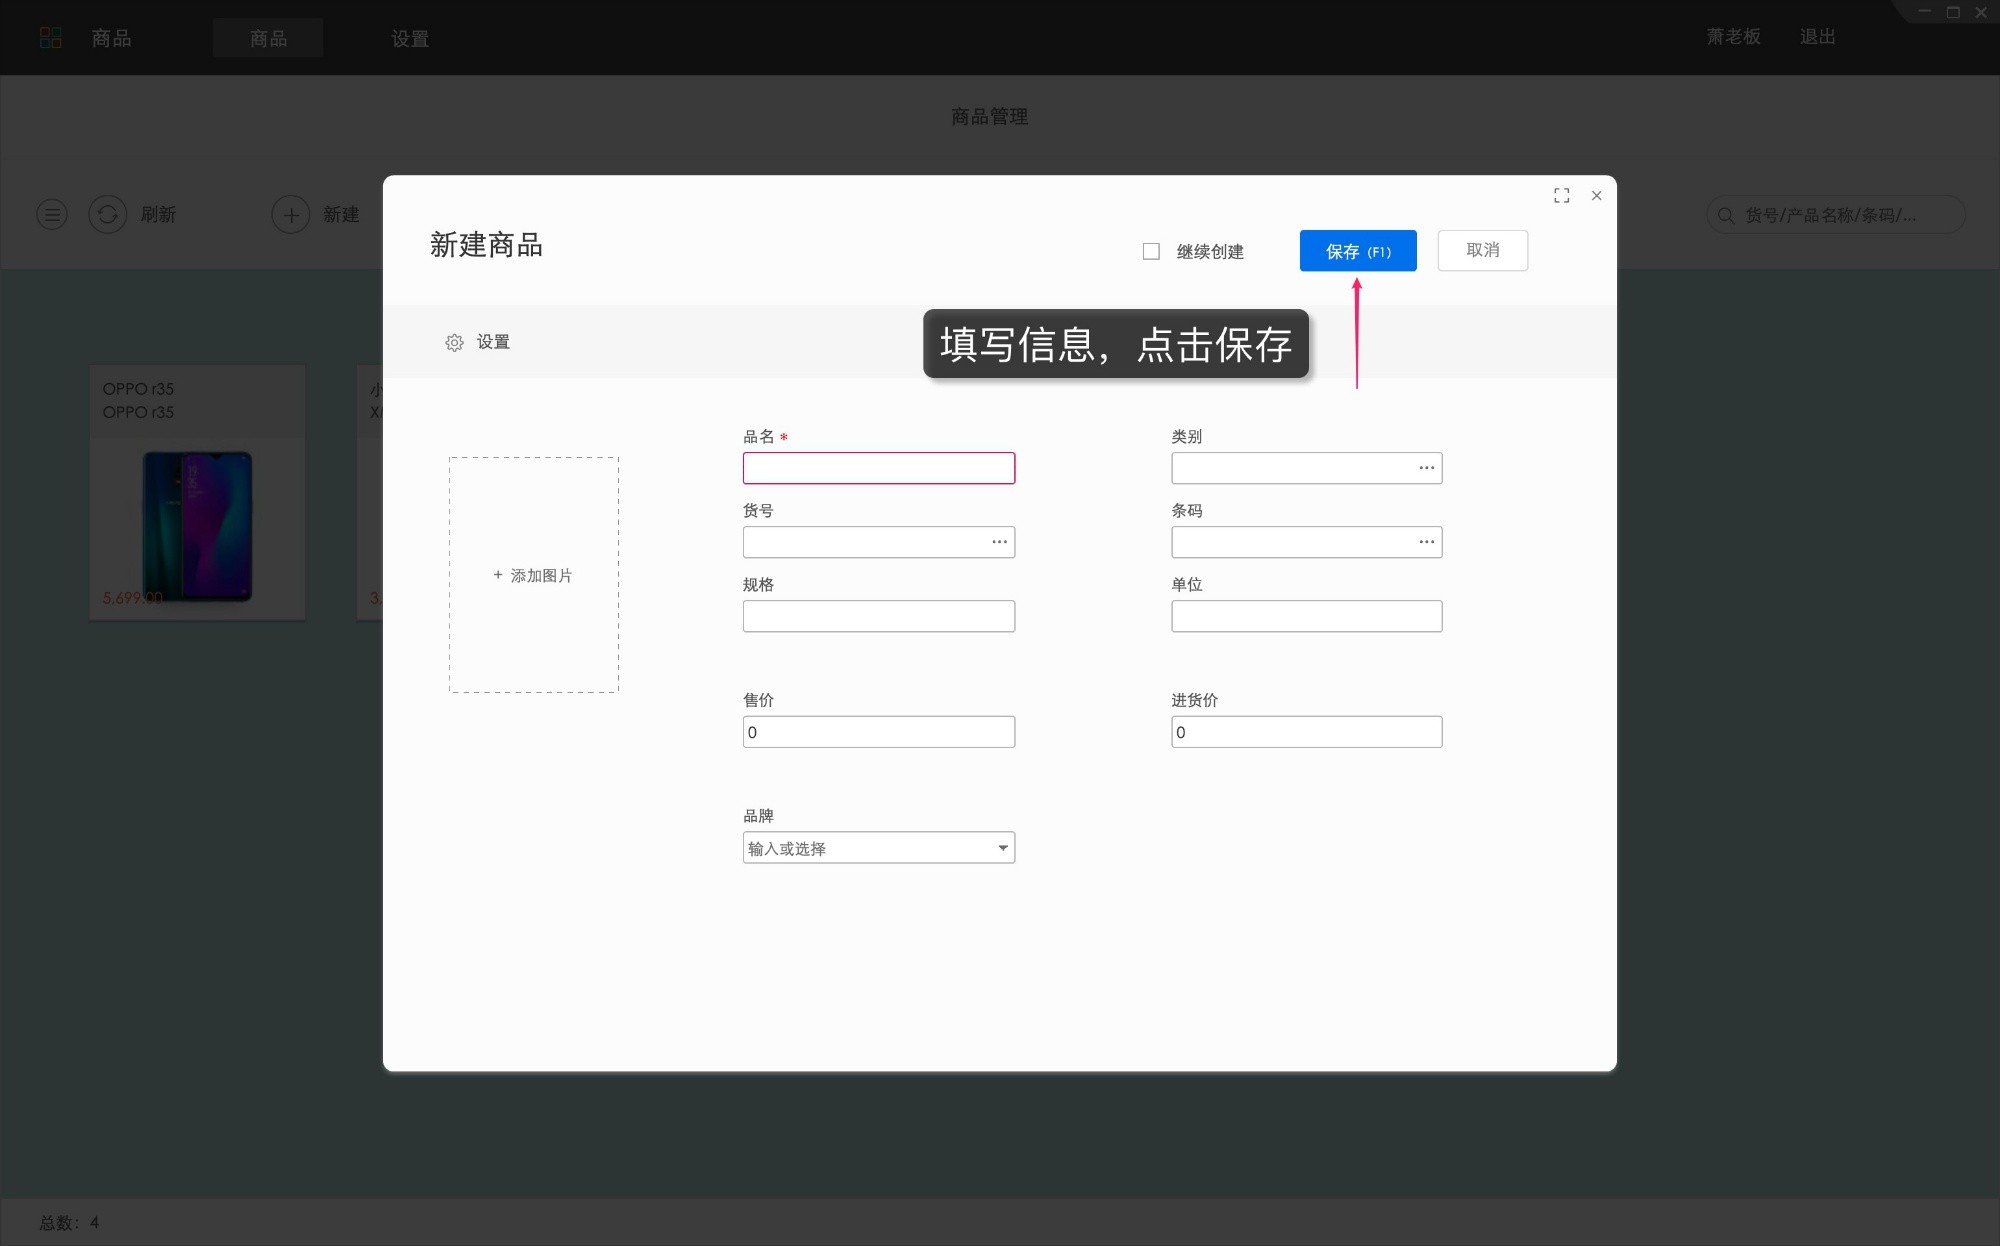
Task: Click the refresh (刷新) circular icon
Action: (x=108, y=214)
